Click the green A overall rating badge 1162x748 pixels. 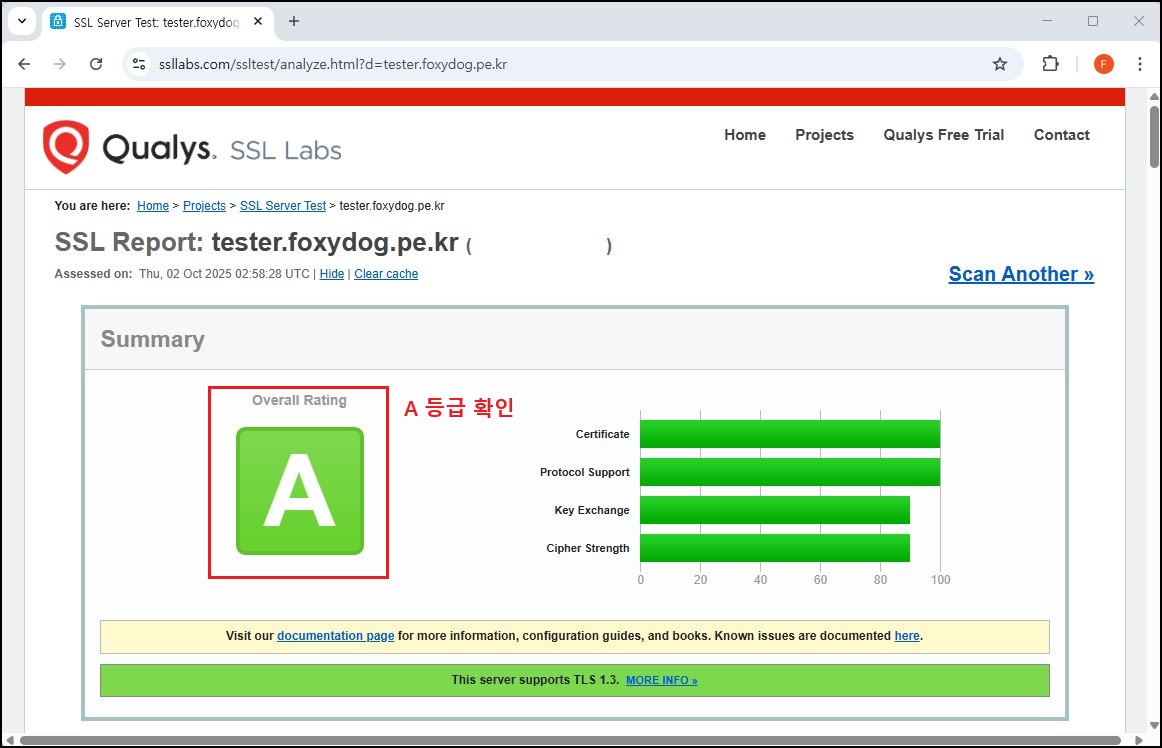tap(299, 491)
